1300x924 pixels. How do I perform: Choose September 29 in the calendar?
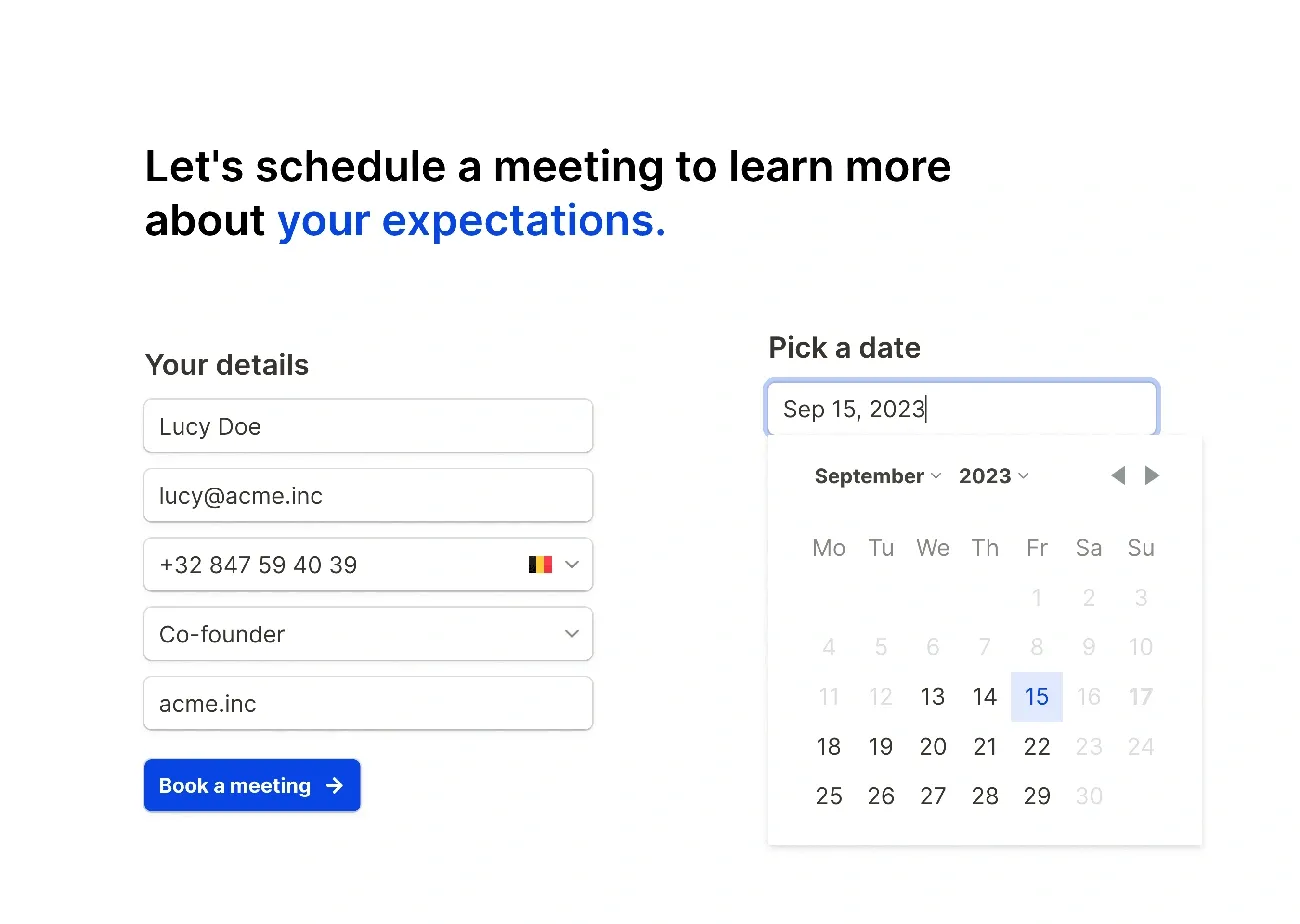pos(1037,796)
